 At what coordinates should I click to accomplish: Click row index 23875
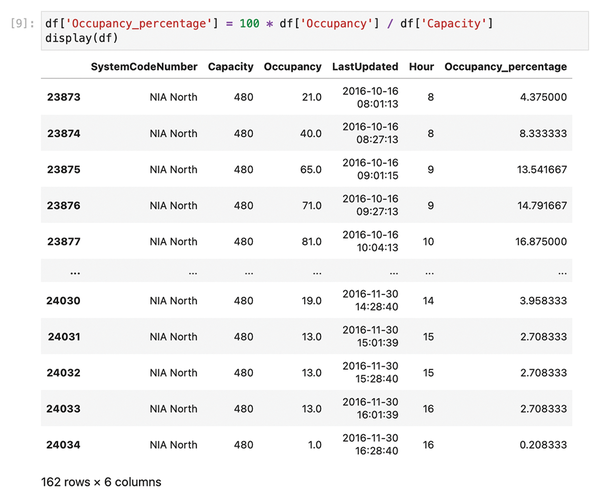(64, 170)
